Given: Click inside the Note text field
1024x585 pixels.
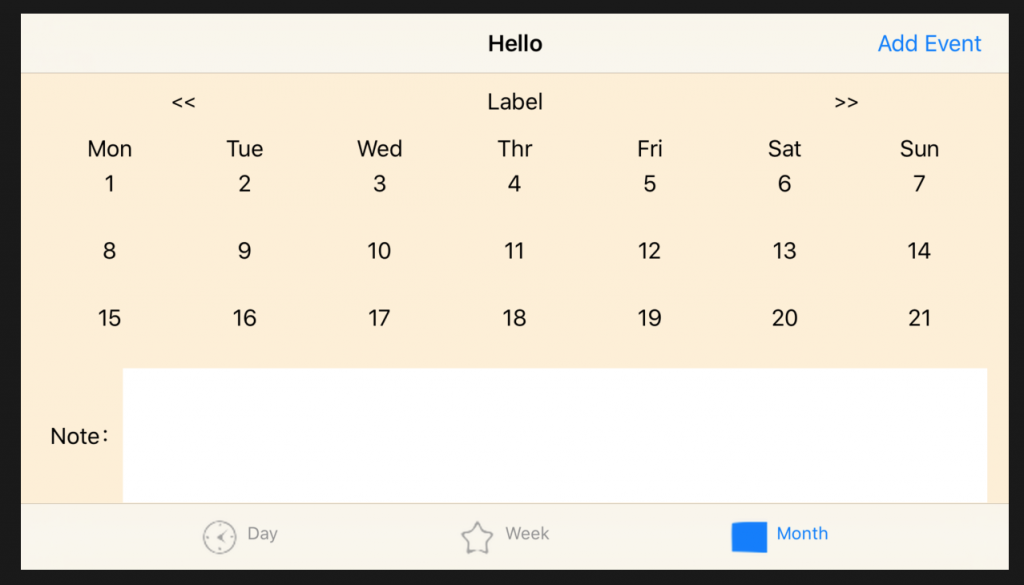Looking at the screenshot, I should (x=554, y=435).
